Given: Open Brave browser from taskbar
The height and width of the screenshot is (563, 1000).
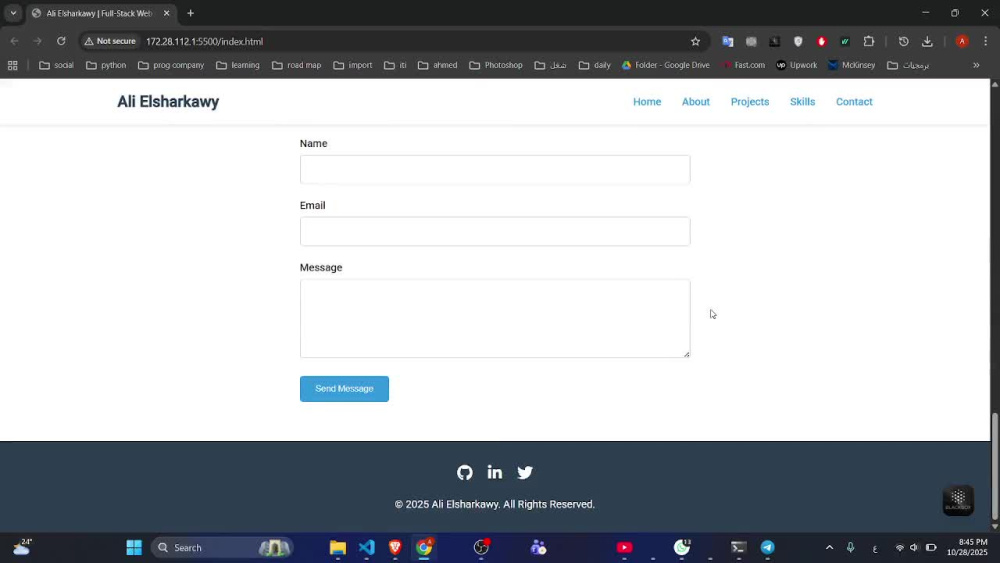Looking at the screenshot, I should click(x=395, y=548).
